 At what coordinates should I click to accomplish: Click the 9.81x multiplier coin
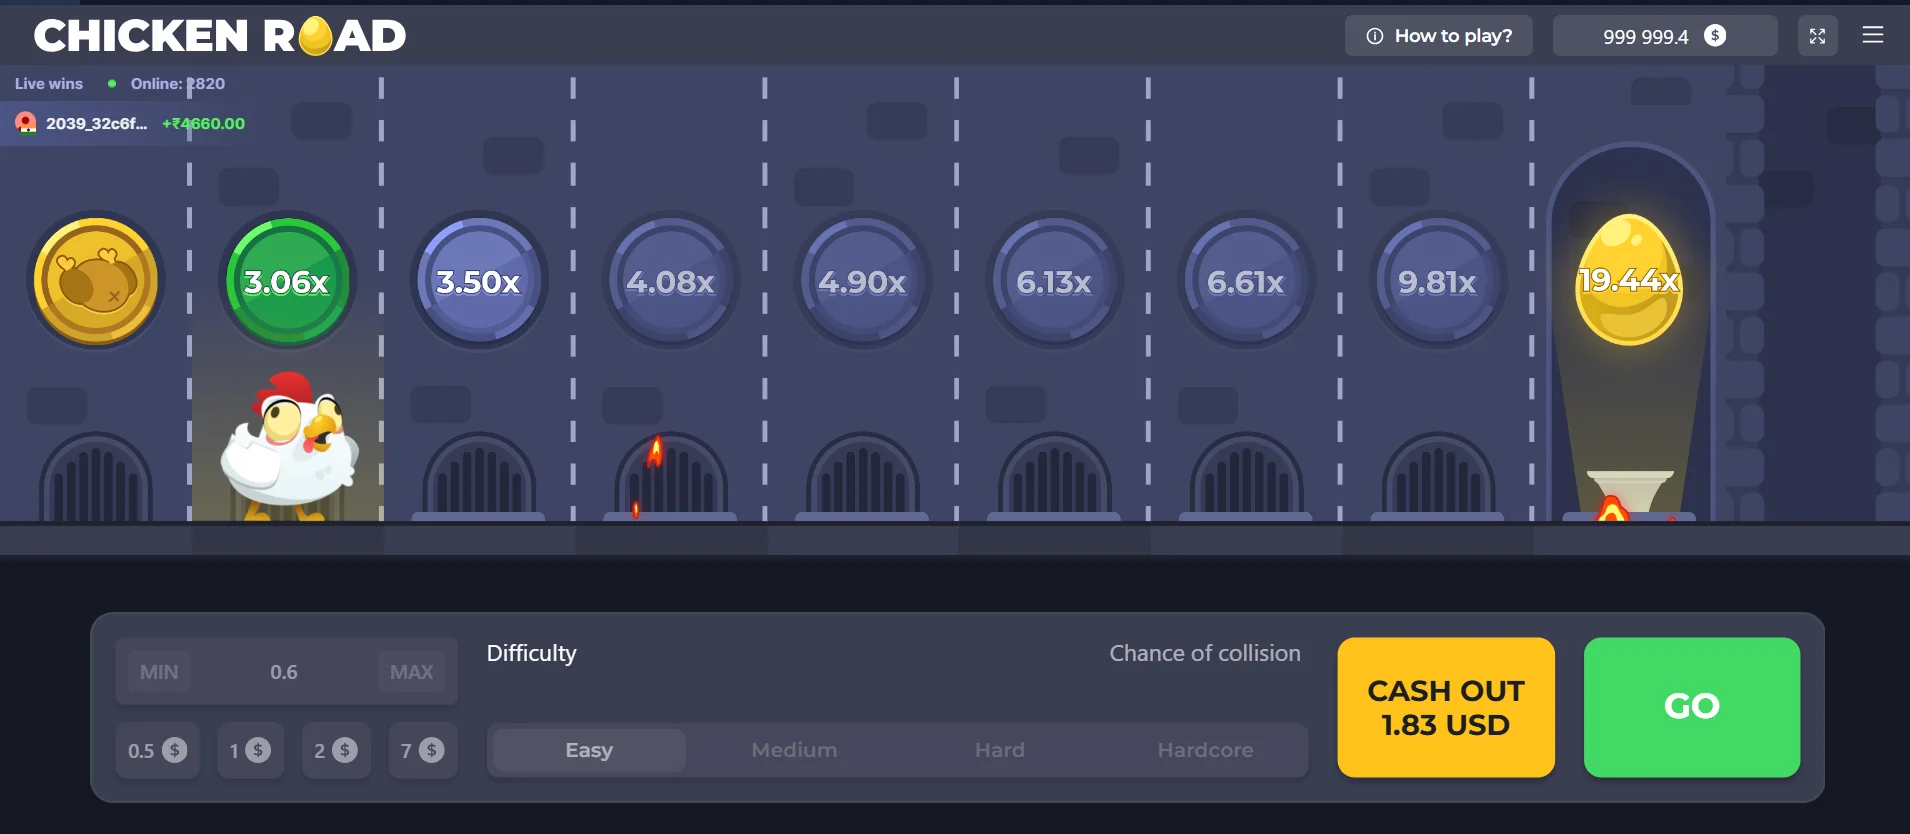coord(1438,281)
